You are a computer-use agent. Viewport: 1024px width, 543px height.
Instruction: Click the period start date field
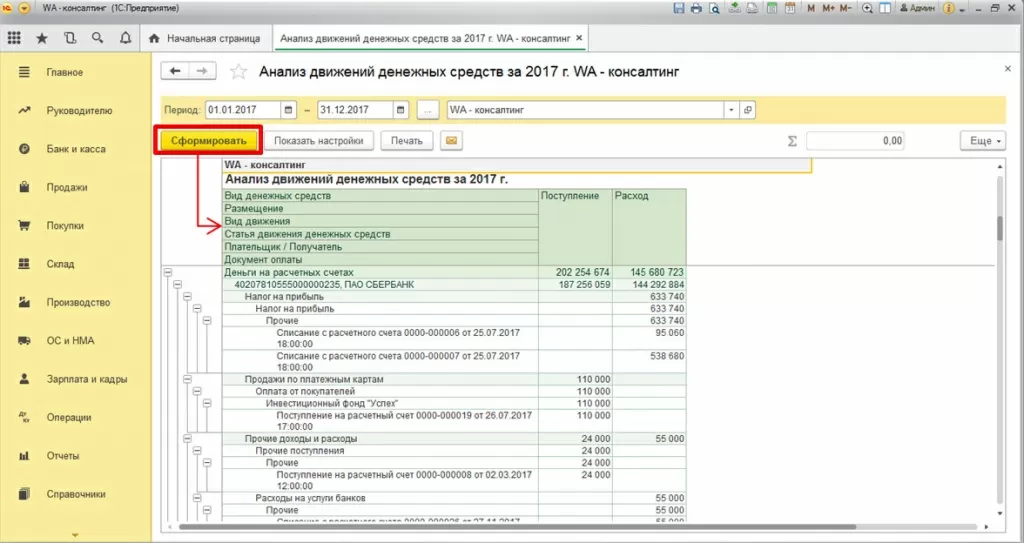click(243, 110)
